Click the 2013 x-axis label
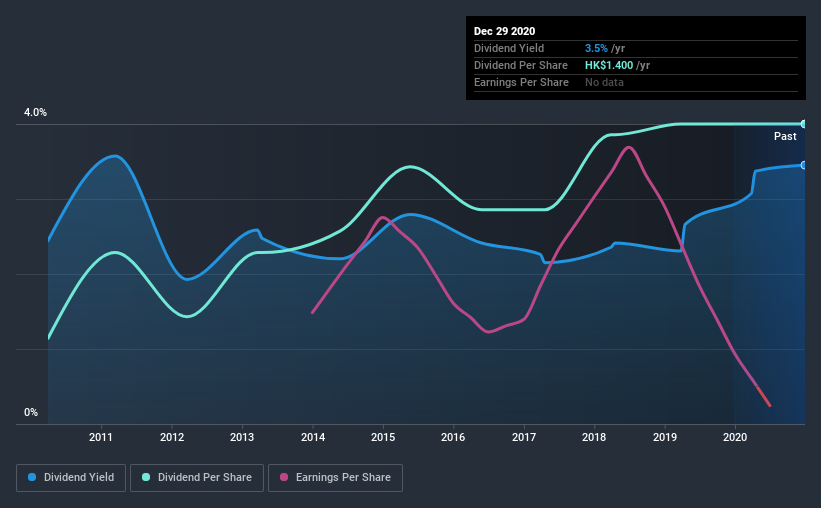 coord(242,437)
